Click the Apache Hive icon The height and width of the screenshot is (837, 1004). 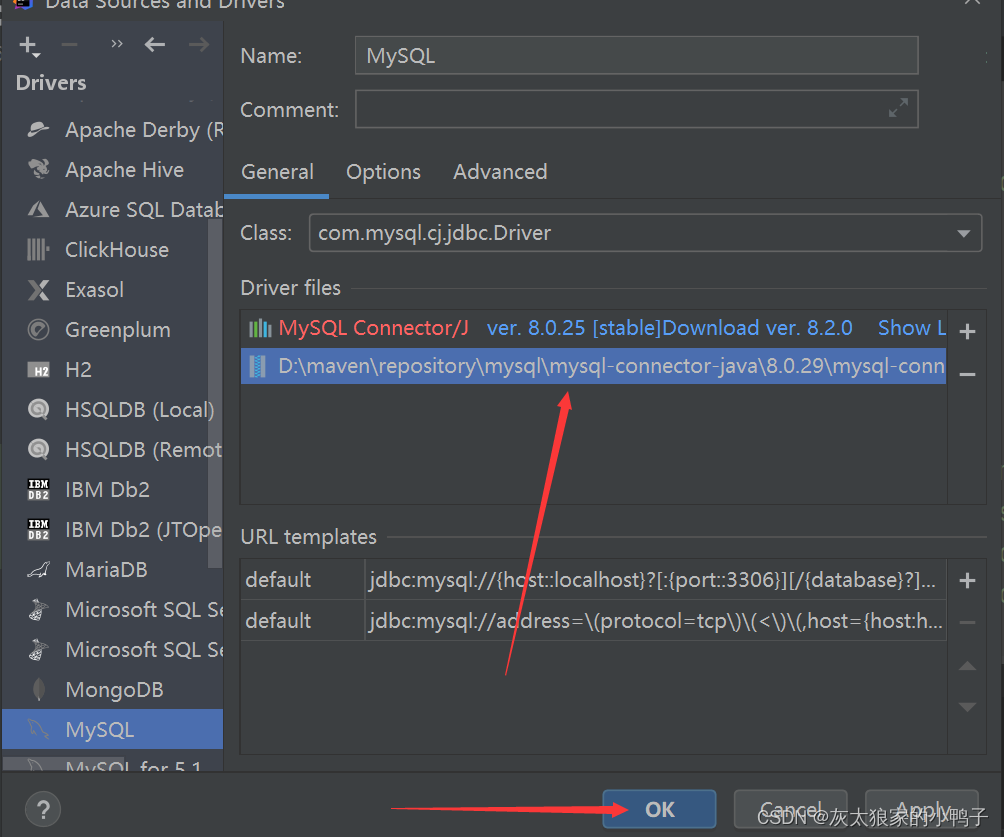(x=38, y=169)
